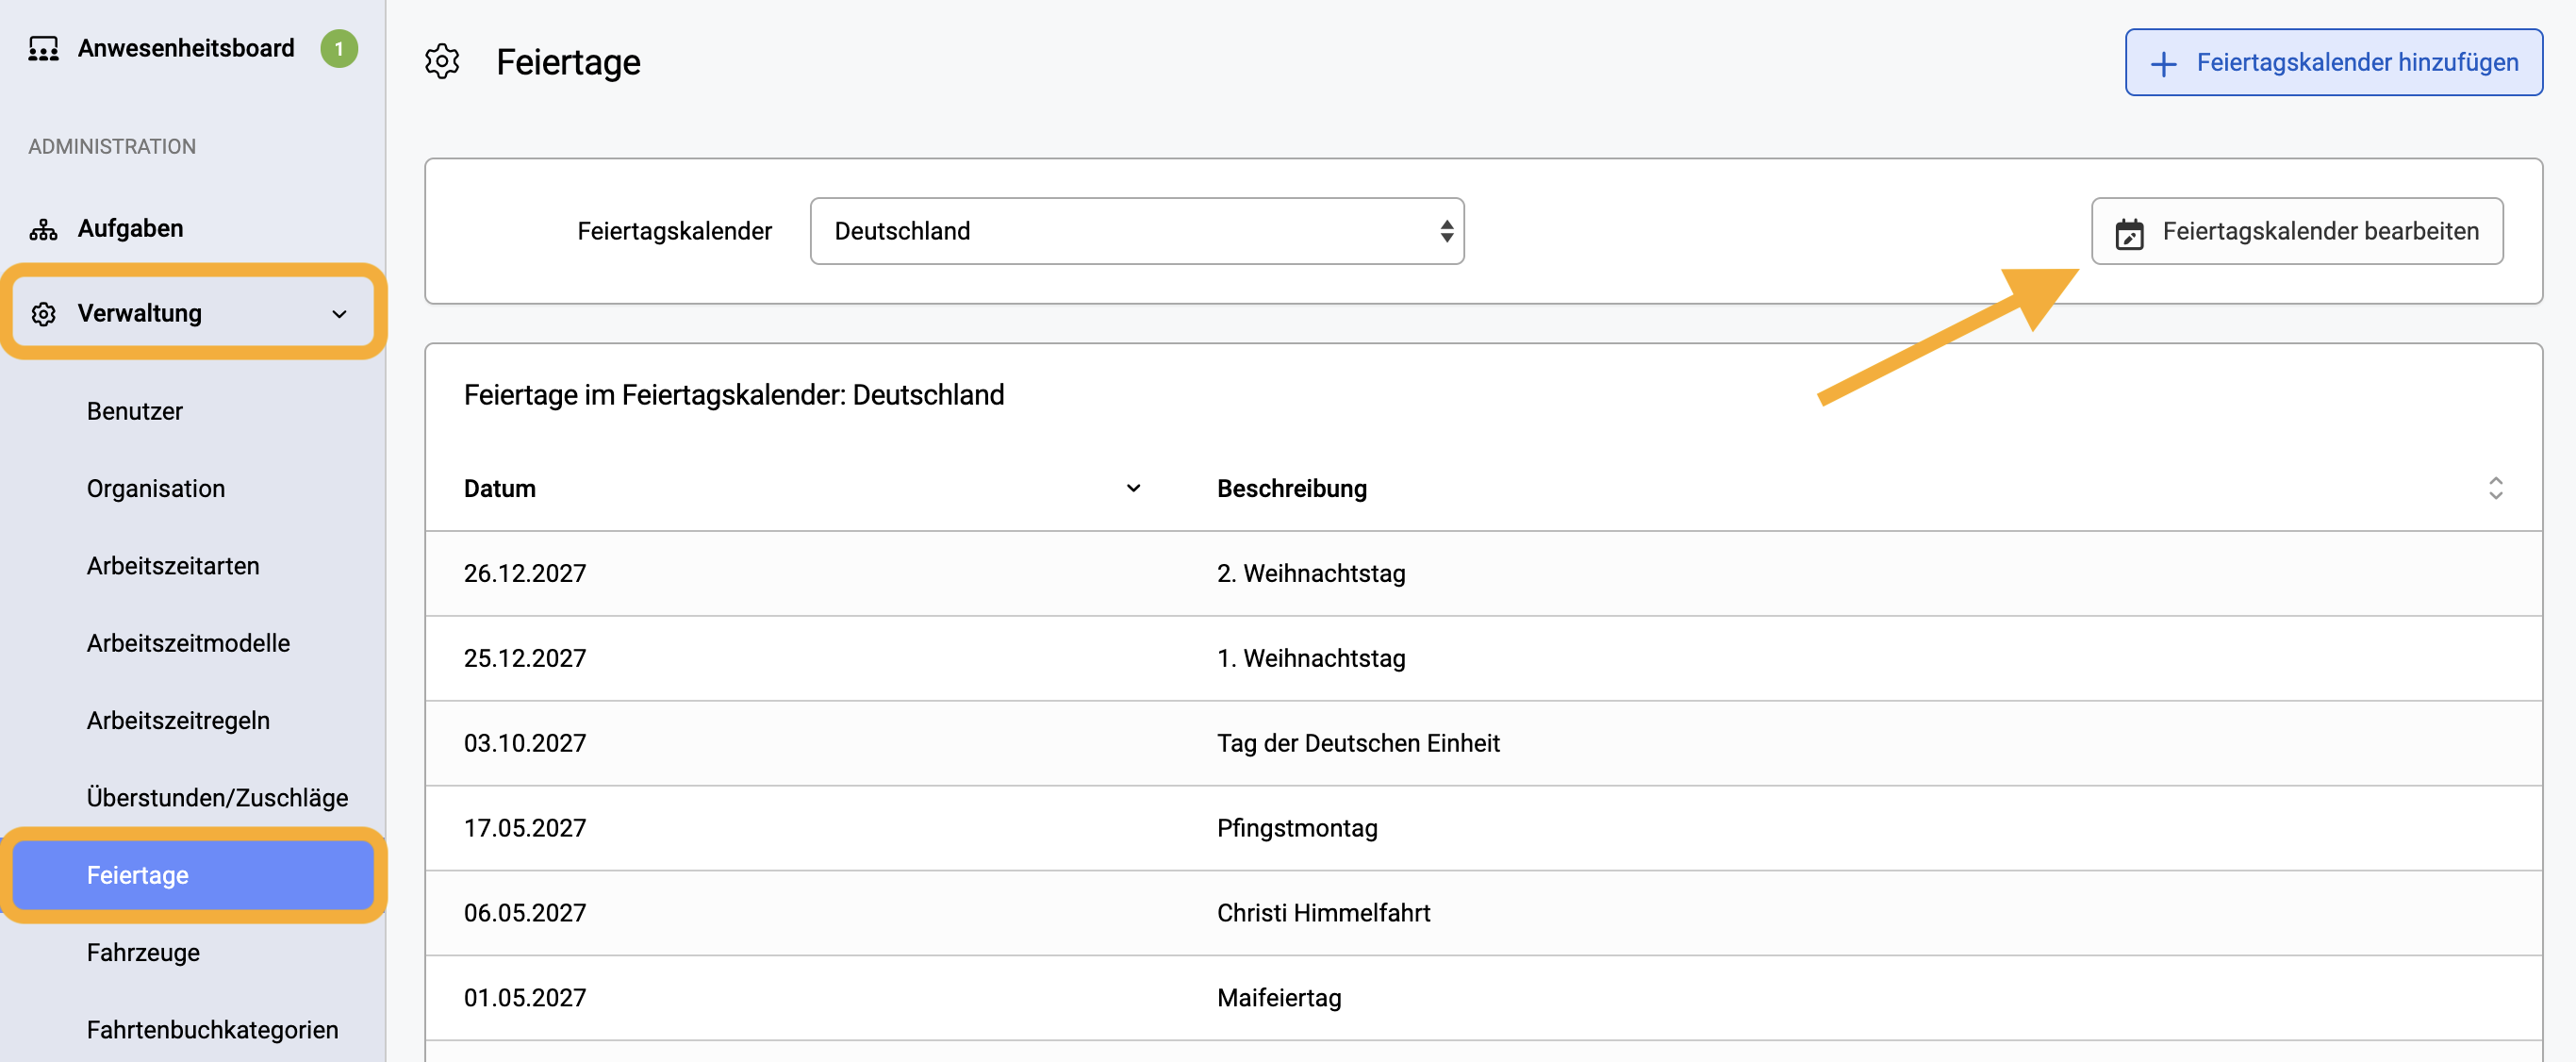Collapse the Verwaltung section chevron

click(340, 314)
